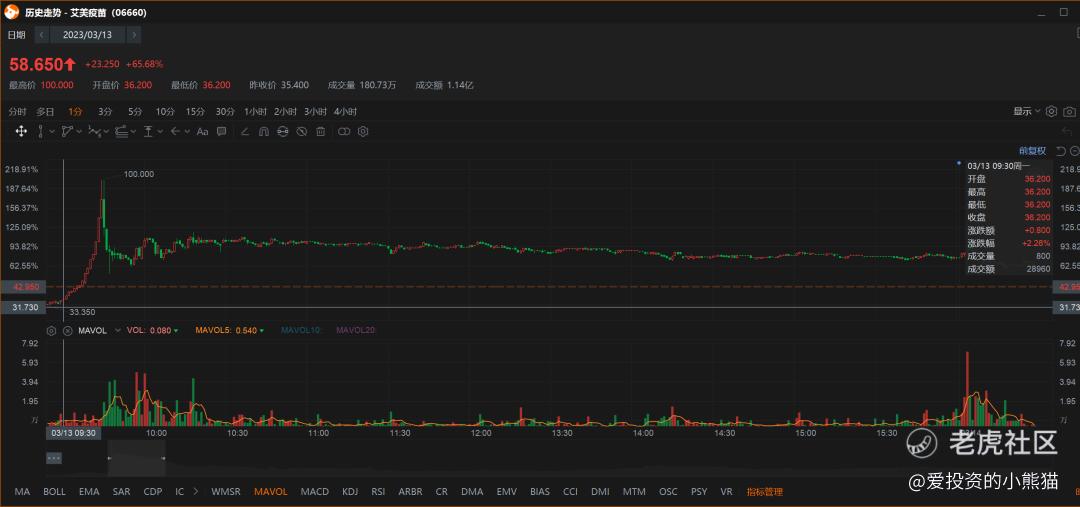Select the vertical line drawing tool
1080x507 pixels.
(x=41, y=132)
